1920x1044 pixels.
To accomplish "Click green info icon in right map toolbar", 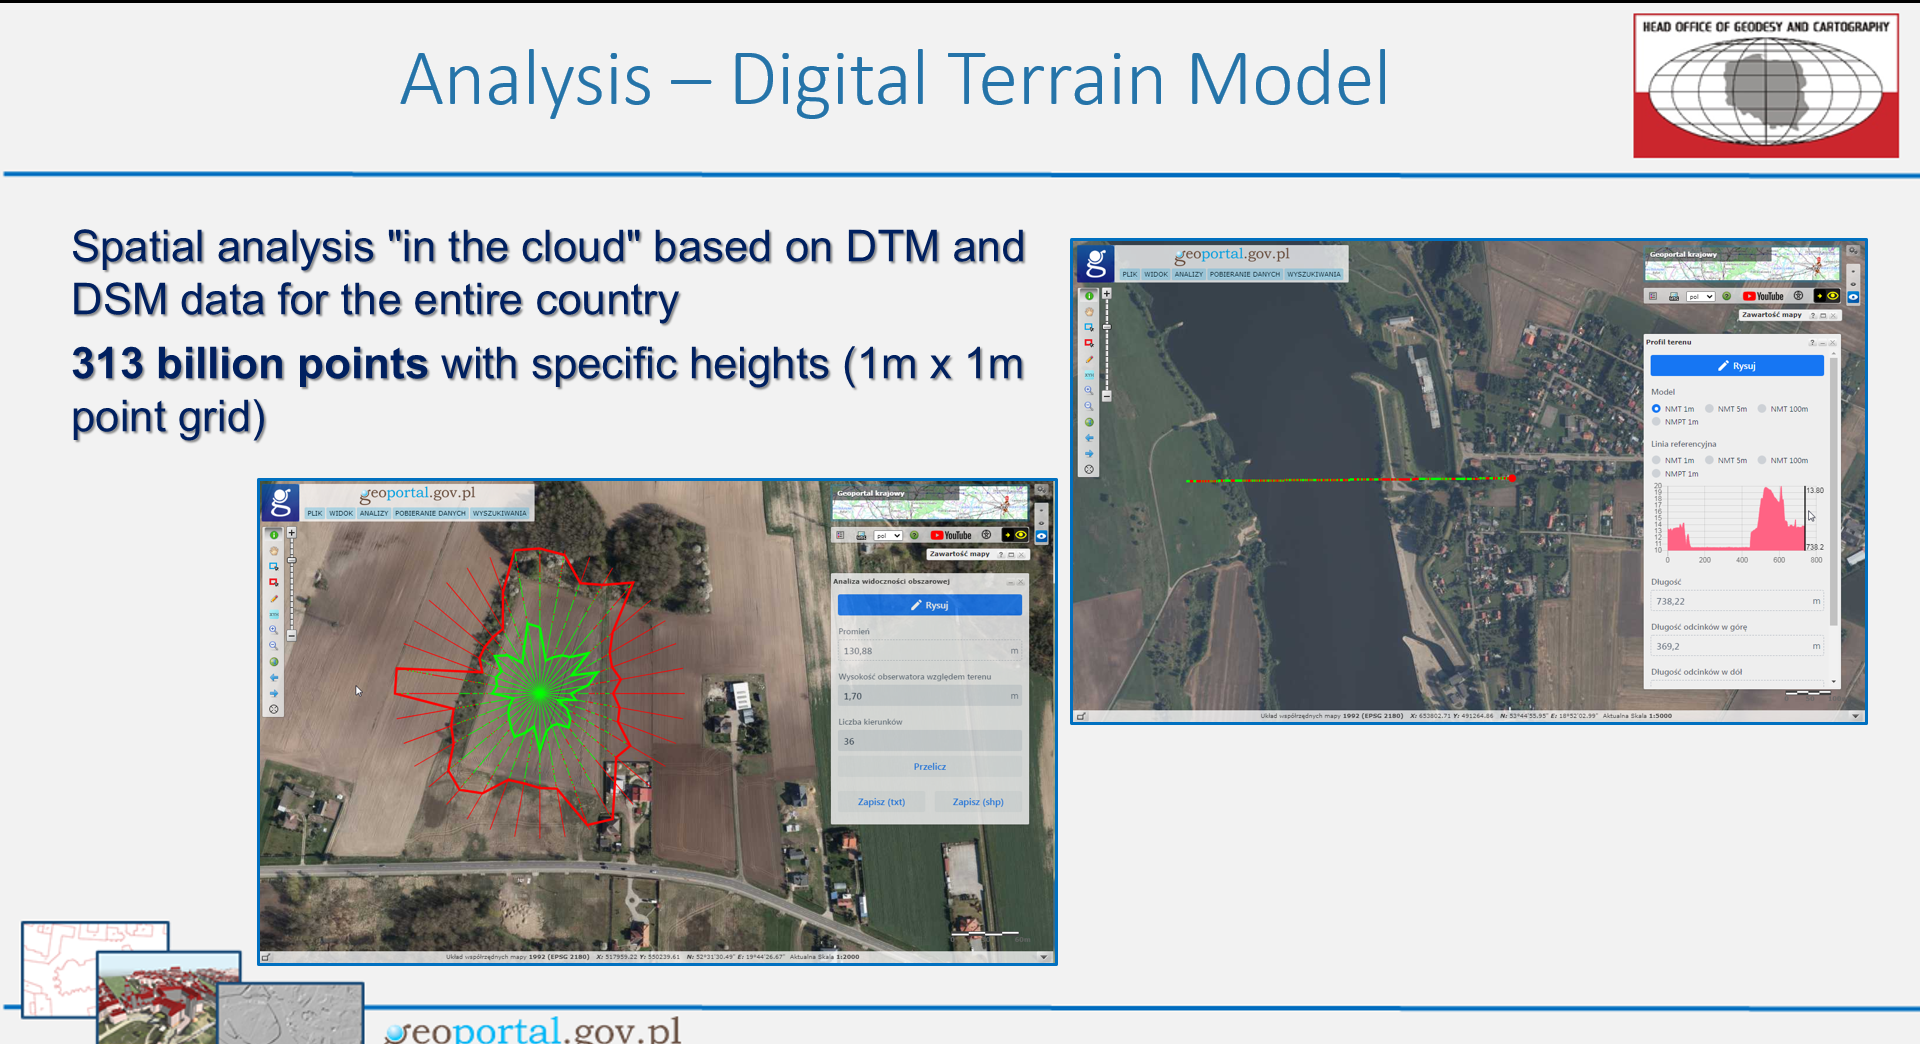I will click(x=1089, y=296).
